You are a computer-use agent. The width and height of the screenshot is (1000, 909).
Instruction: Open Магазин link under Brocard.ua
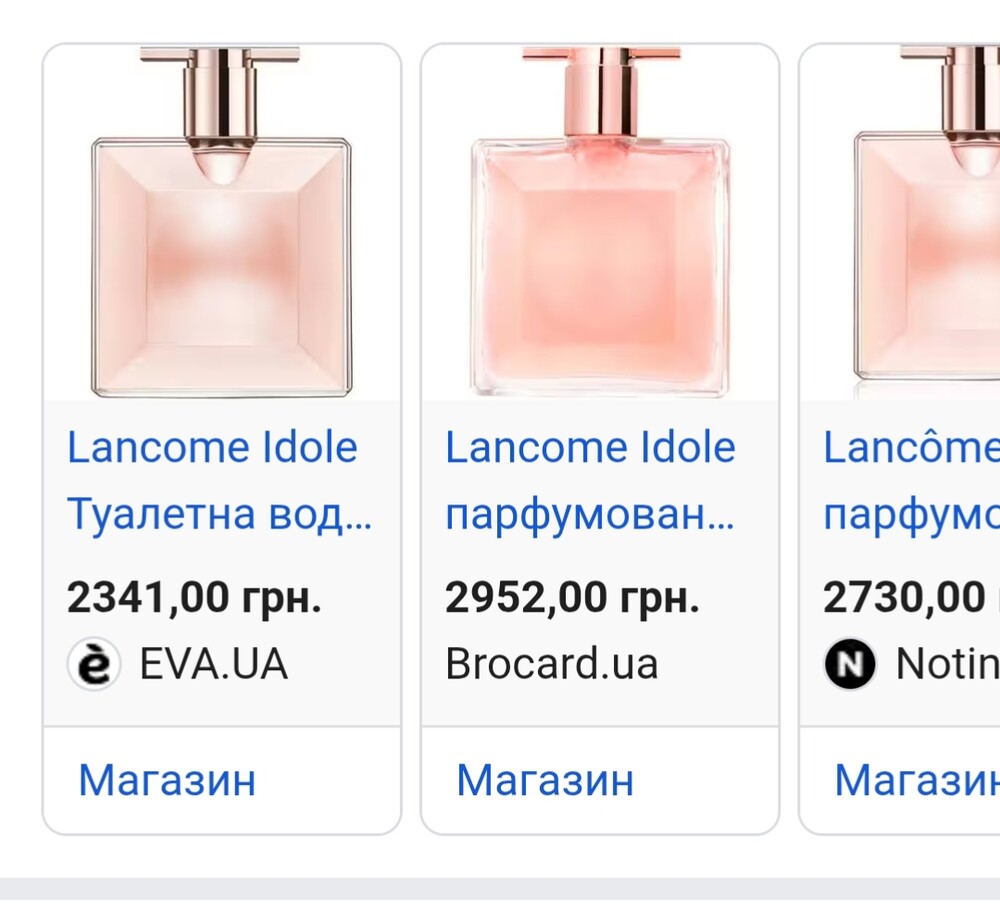point(545,780)
